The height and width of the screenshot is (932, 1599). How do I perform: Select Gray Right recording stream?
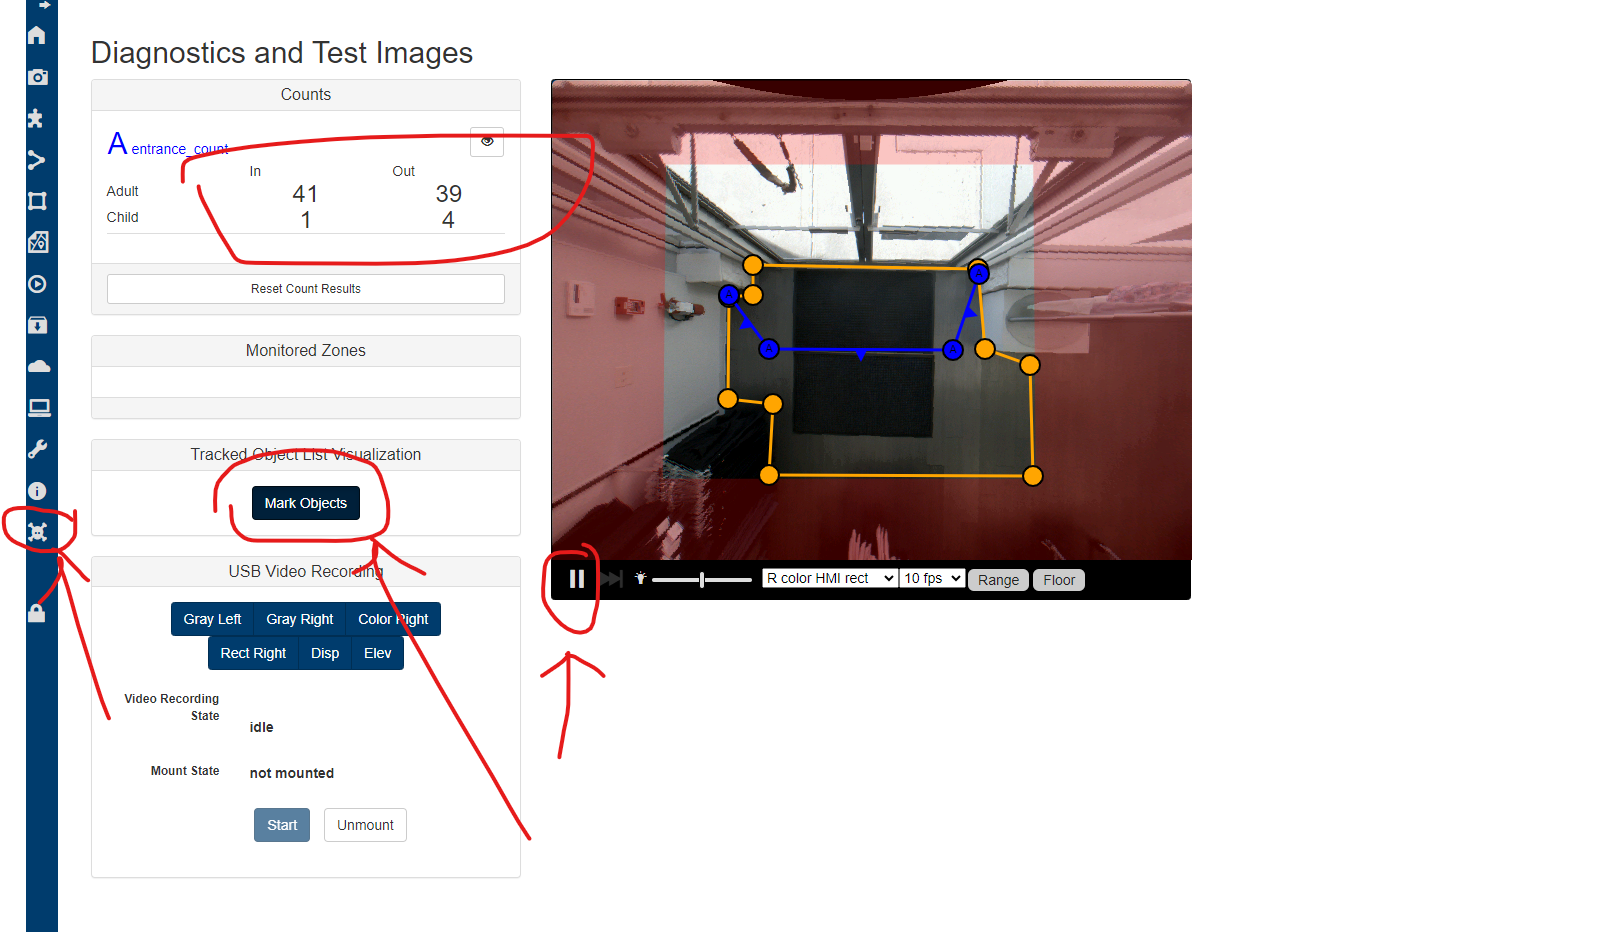click(300, 619)
